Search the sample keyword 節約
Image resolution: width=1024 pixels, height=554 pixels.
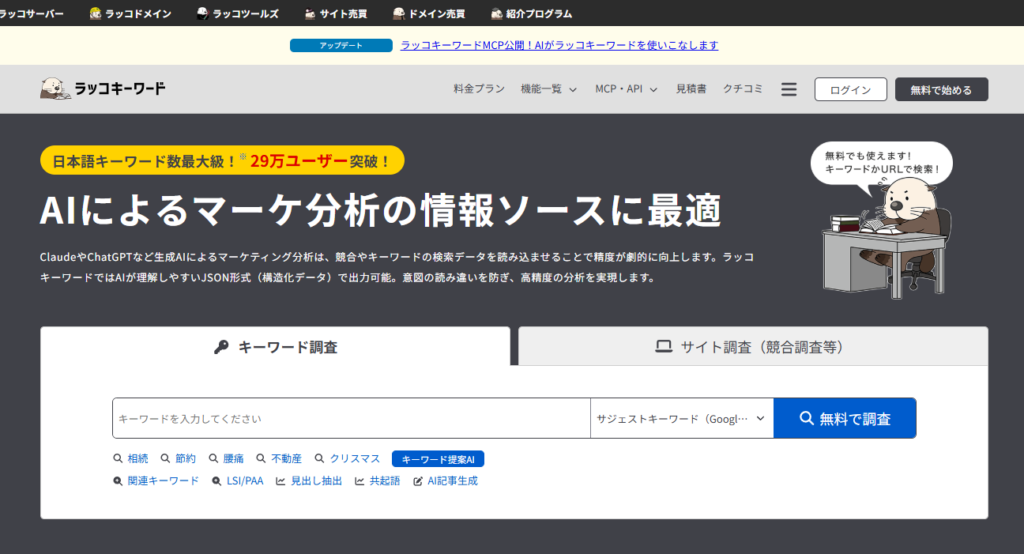tap(178, 459)
